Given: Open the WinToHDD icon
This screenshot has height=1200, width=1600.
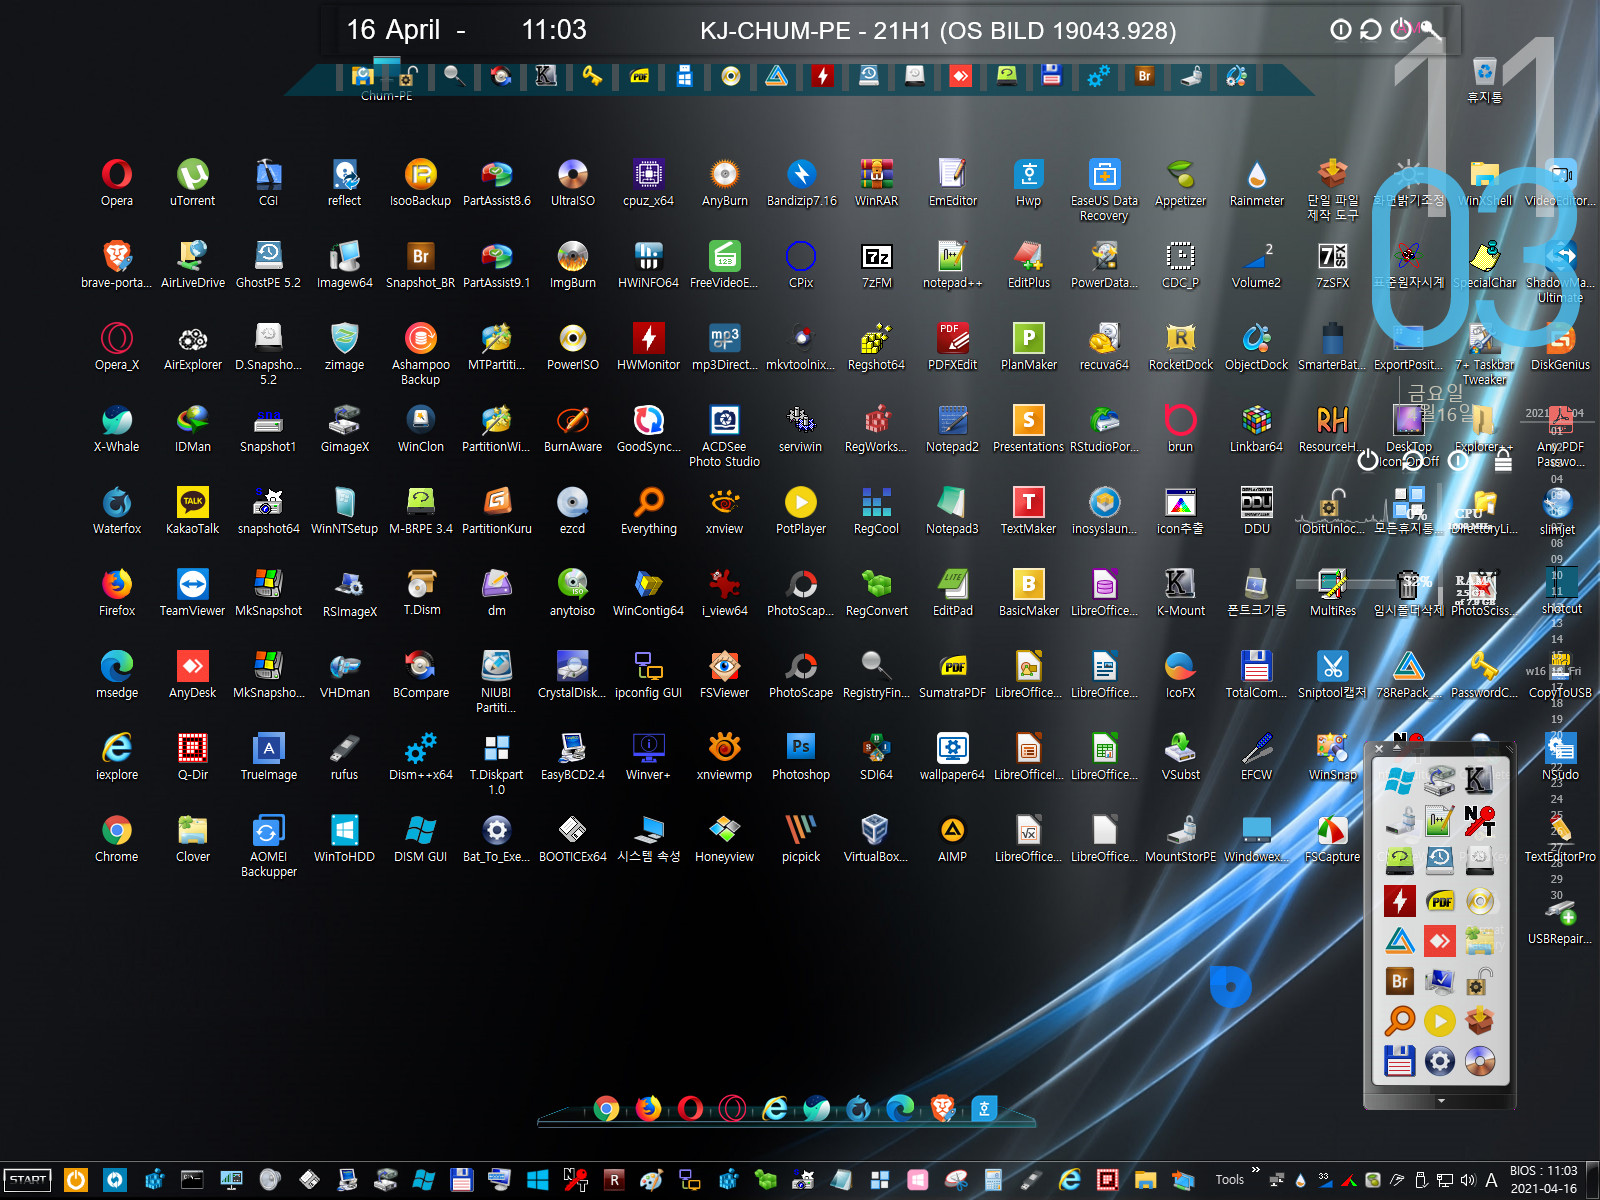Looking at the screenshot, I should click(x=345, y=838).
